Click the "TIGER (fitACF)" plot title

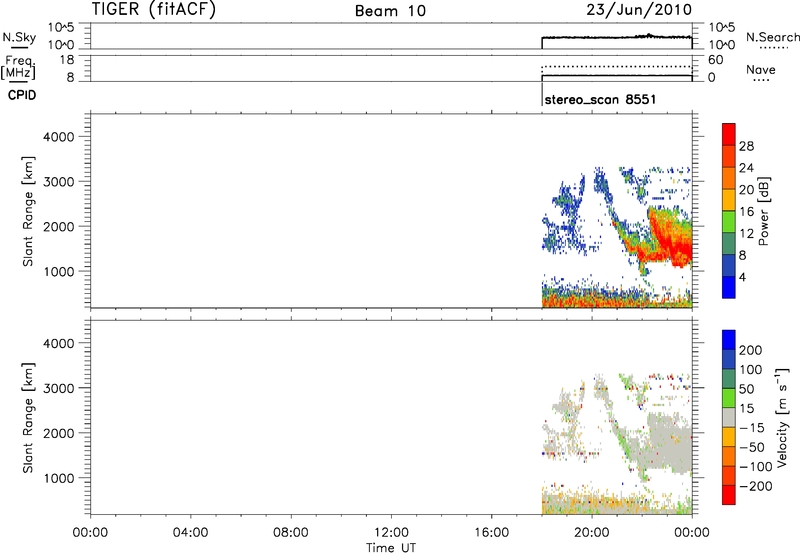point(154,10)
